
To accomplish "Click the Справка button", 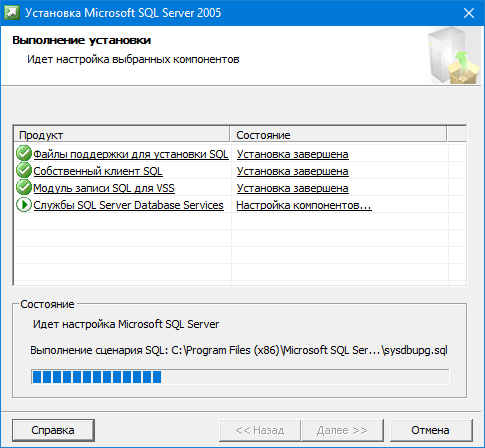I will (53, 430).
